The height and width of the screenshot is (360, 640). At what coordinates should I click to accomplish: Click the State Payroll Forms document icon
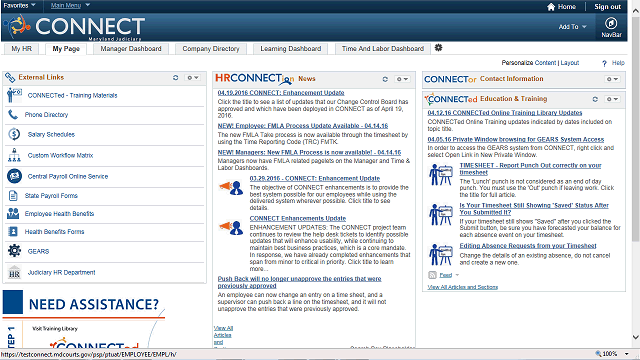[13, 196]
